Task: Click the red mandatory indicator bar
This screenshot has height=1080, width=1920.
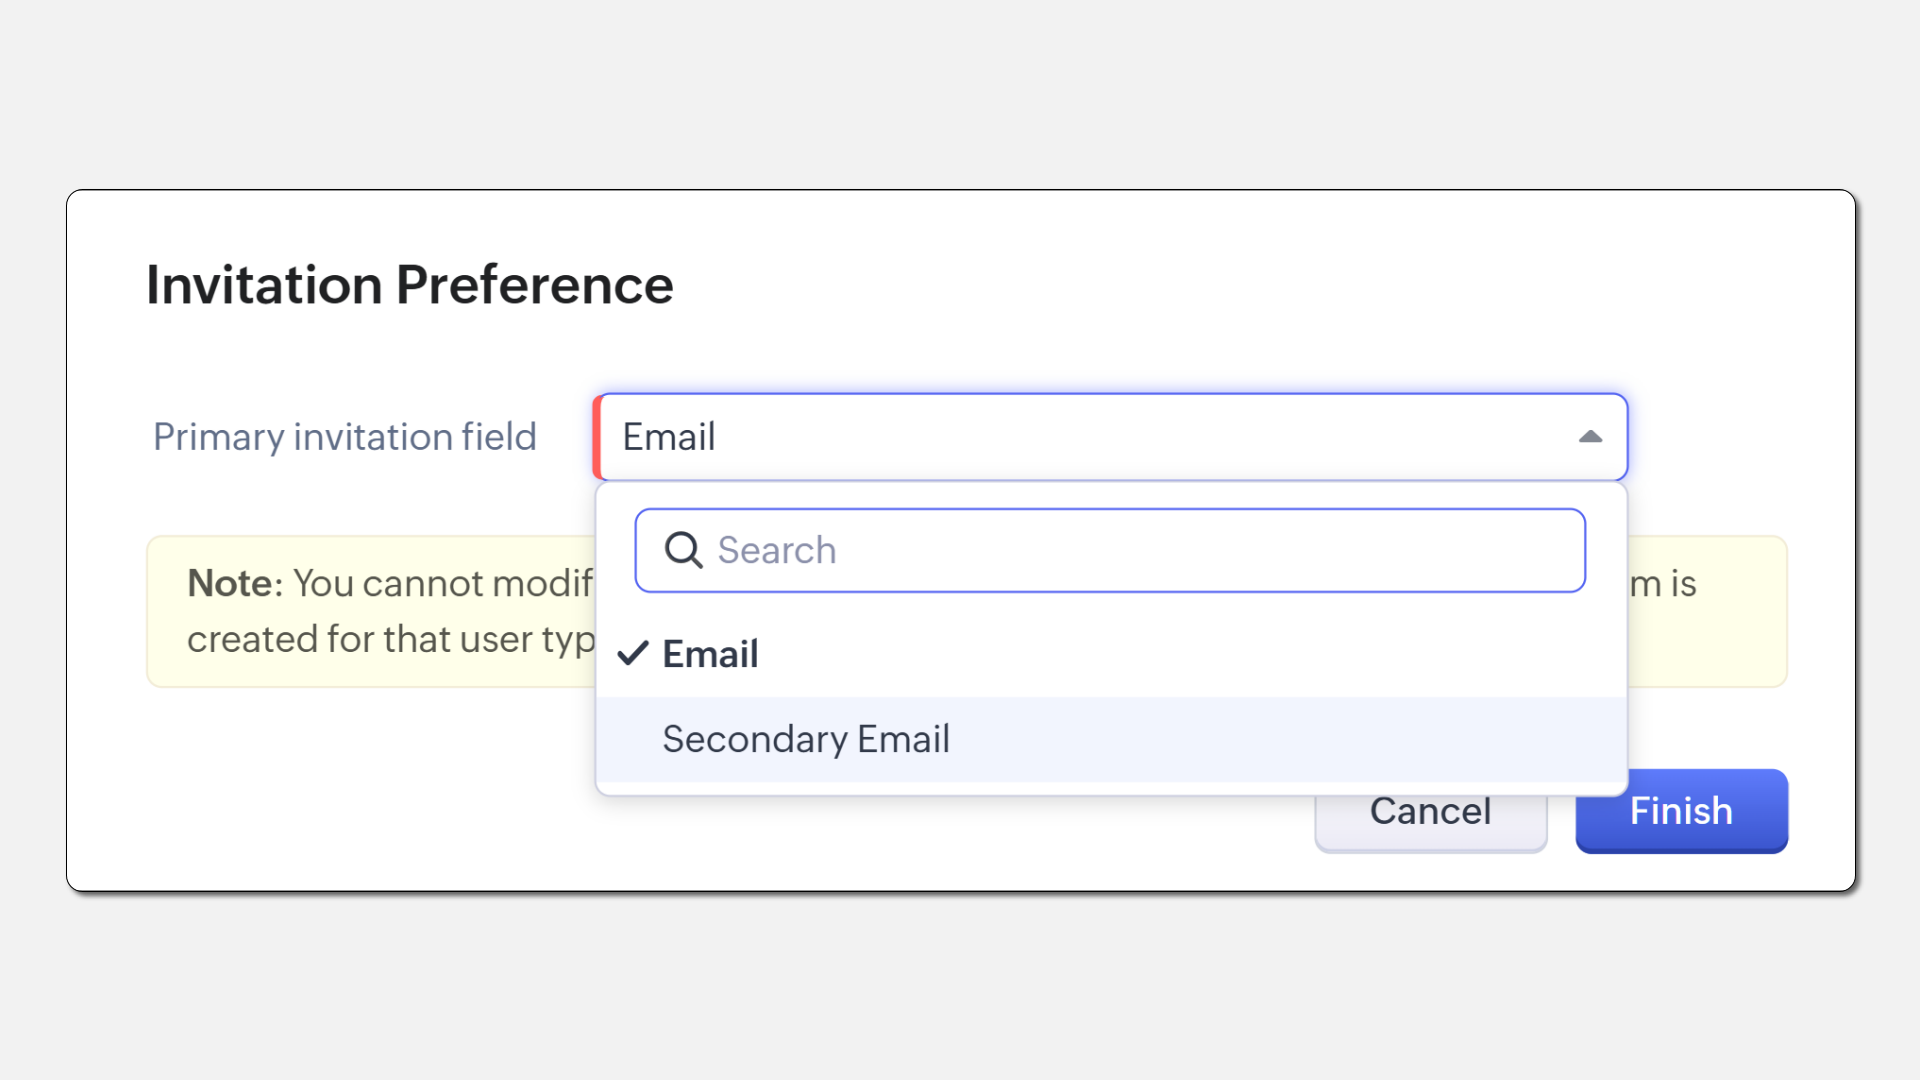Action: point(597,437)
